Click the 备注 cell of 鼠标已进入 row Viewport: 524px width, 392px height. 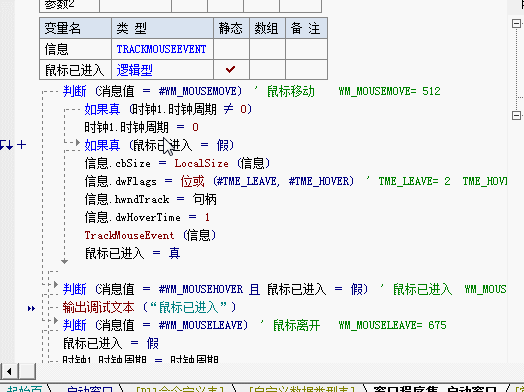[x=306, y=70]
